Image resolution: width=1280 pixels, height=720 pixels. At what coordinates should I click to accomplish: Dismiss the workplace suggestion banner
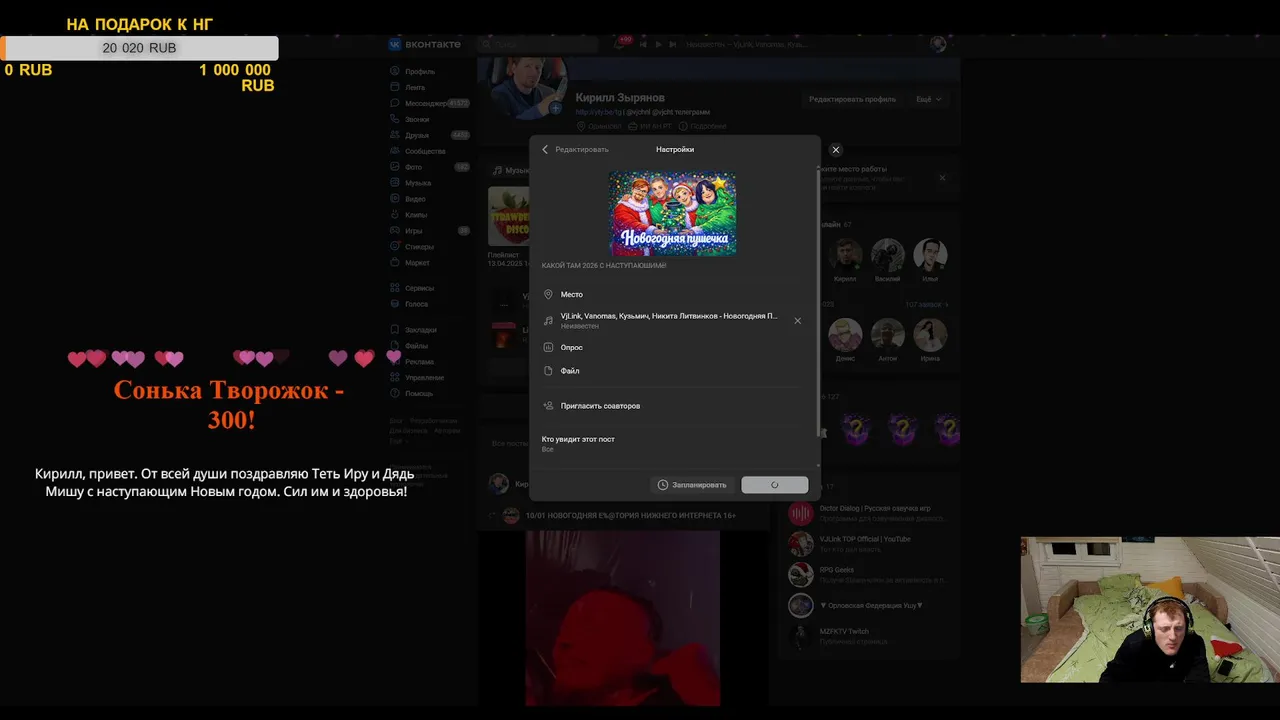click(942, 178)
